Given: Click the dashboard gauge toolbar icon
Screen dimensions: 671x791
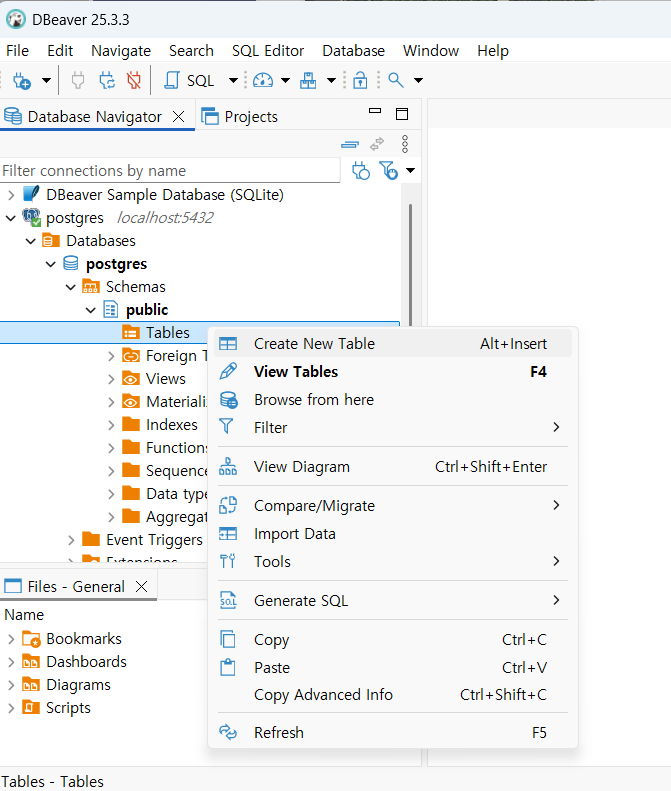Looking at the screenshot, I should coord(263,80).
